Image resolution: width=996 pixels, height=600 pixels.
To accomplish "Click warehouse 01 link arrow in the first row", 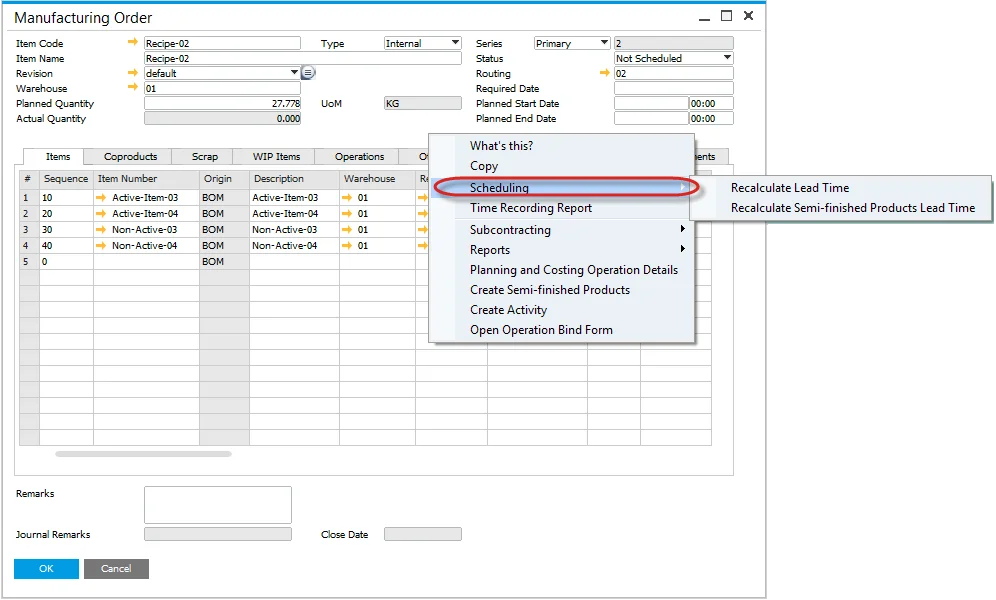I will tap(349, 198).
